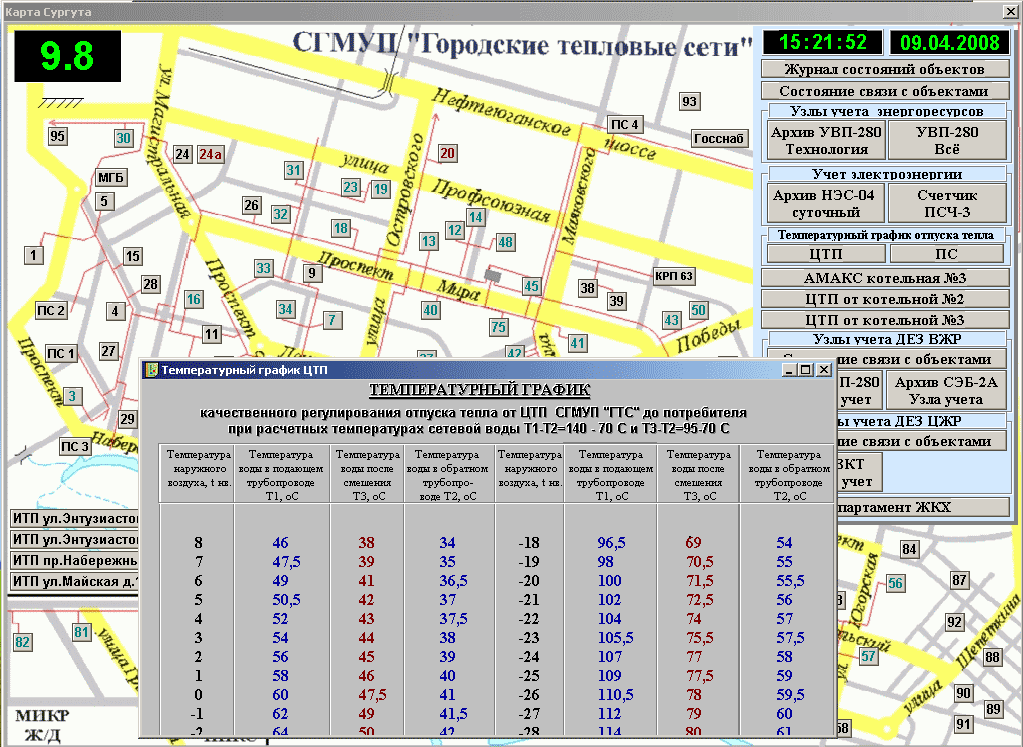Click the ПС 2 substation marker
The image size is (1023, 747).
tap(49, 310)
